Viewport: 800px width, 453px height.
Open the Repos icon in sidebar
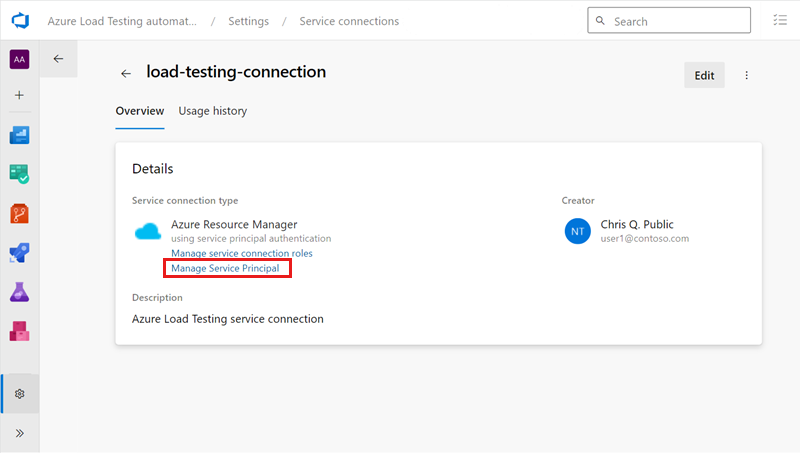pos(19,213)
